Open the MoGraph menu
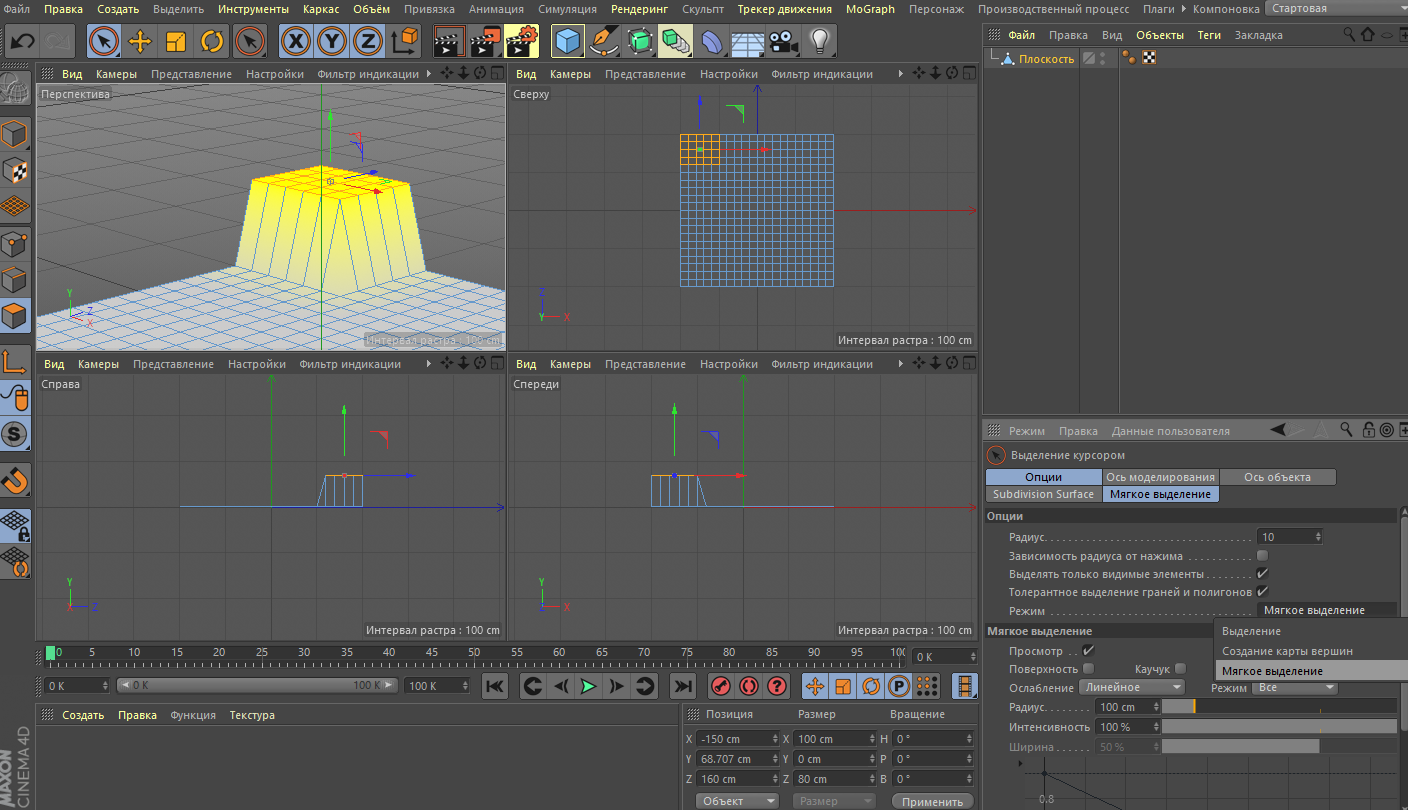Viewport: 1408px width, 810px height. 870,9
